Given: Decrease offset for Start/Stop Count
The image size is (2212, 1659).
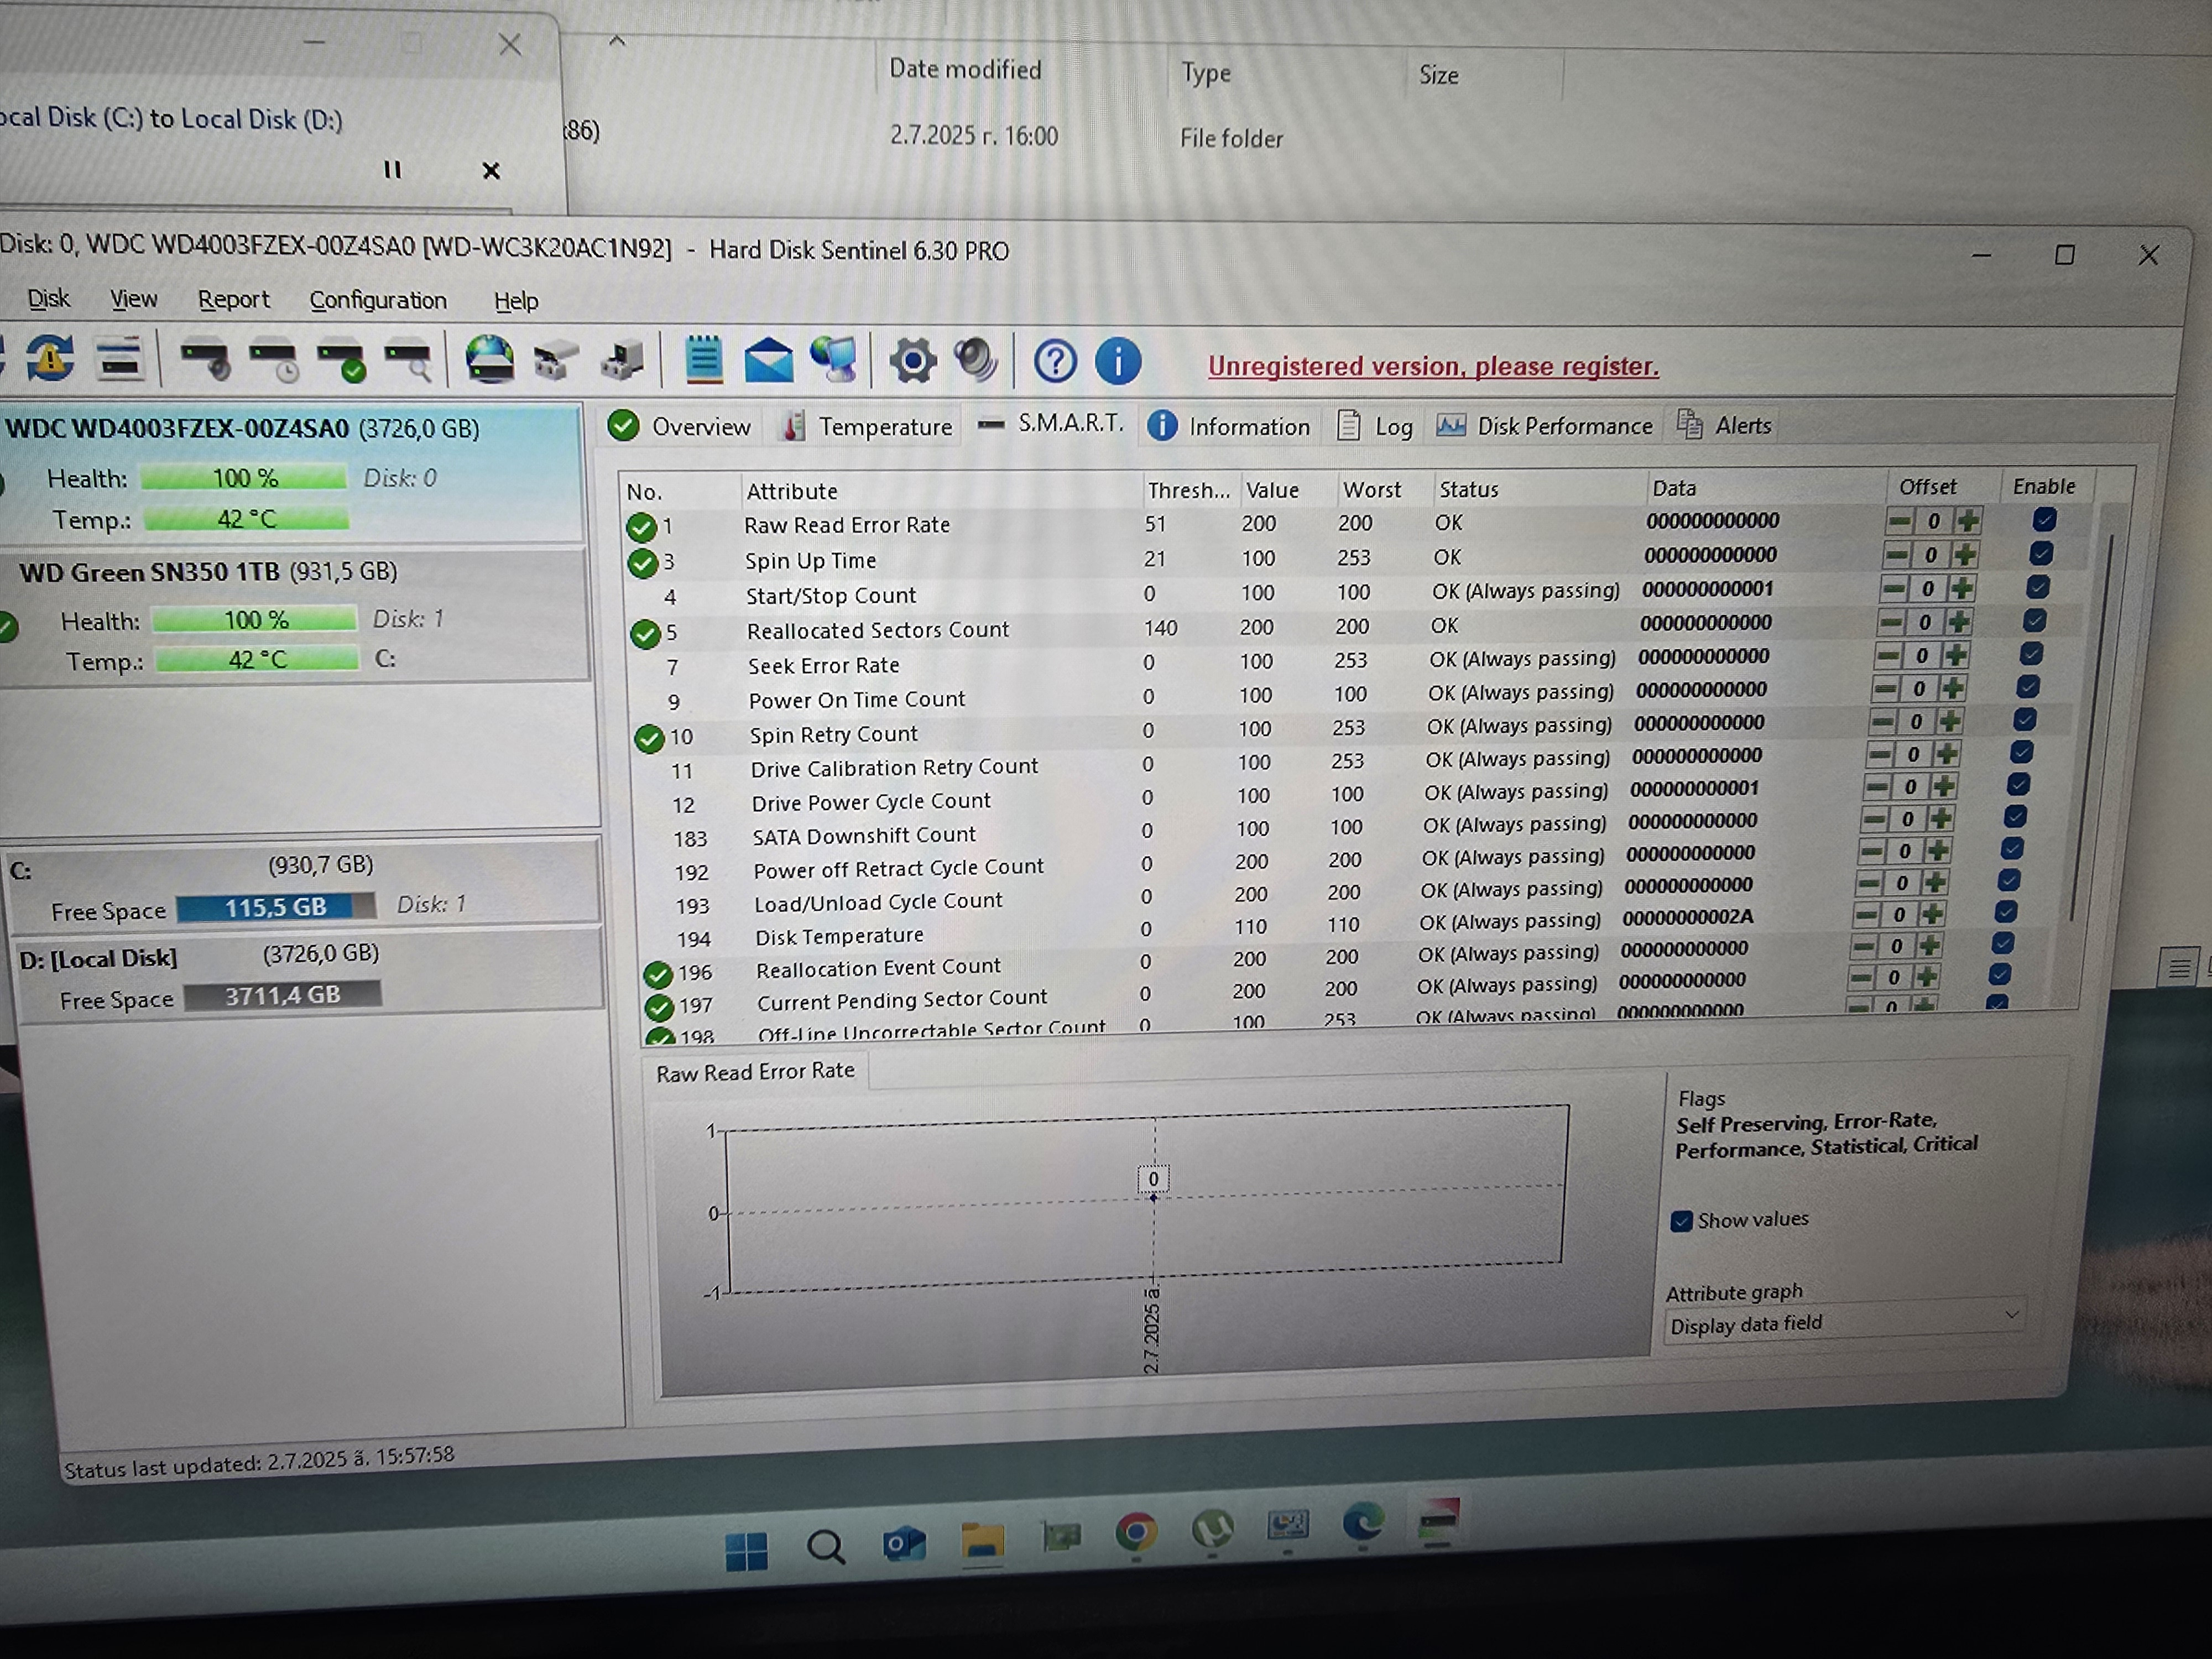Looking at the screenshot, I should (x=1894, y=589).
